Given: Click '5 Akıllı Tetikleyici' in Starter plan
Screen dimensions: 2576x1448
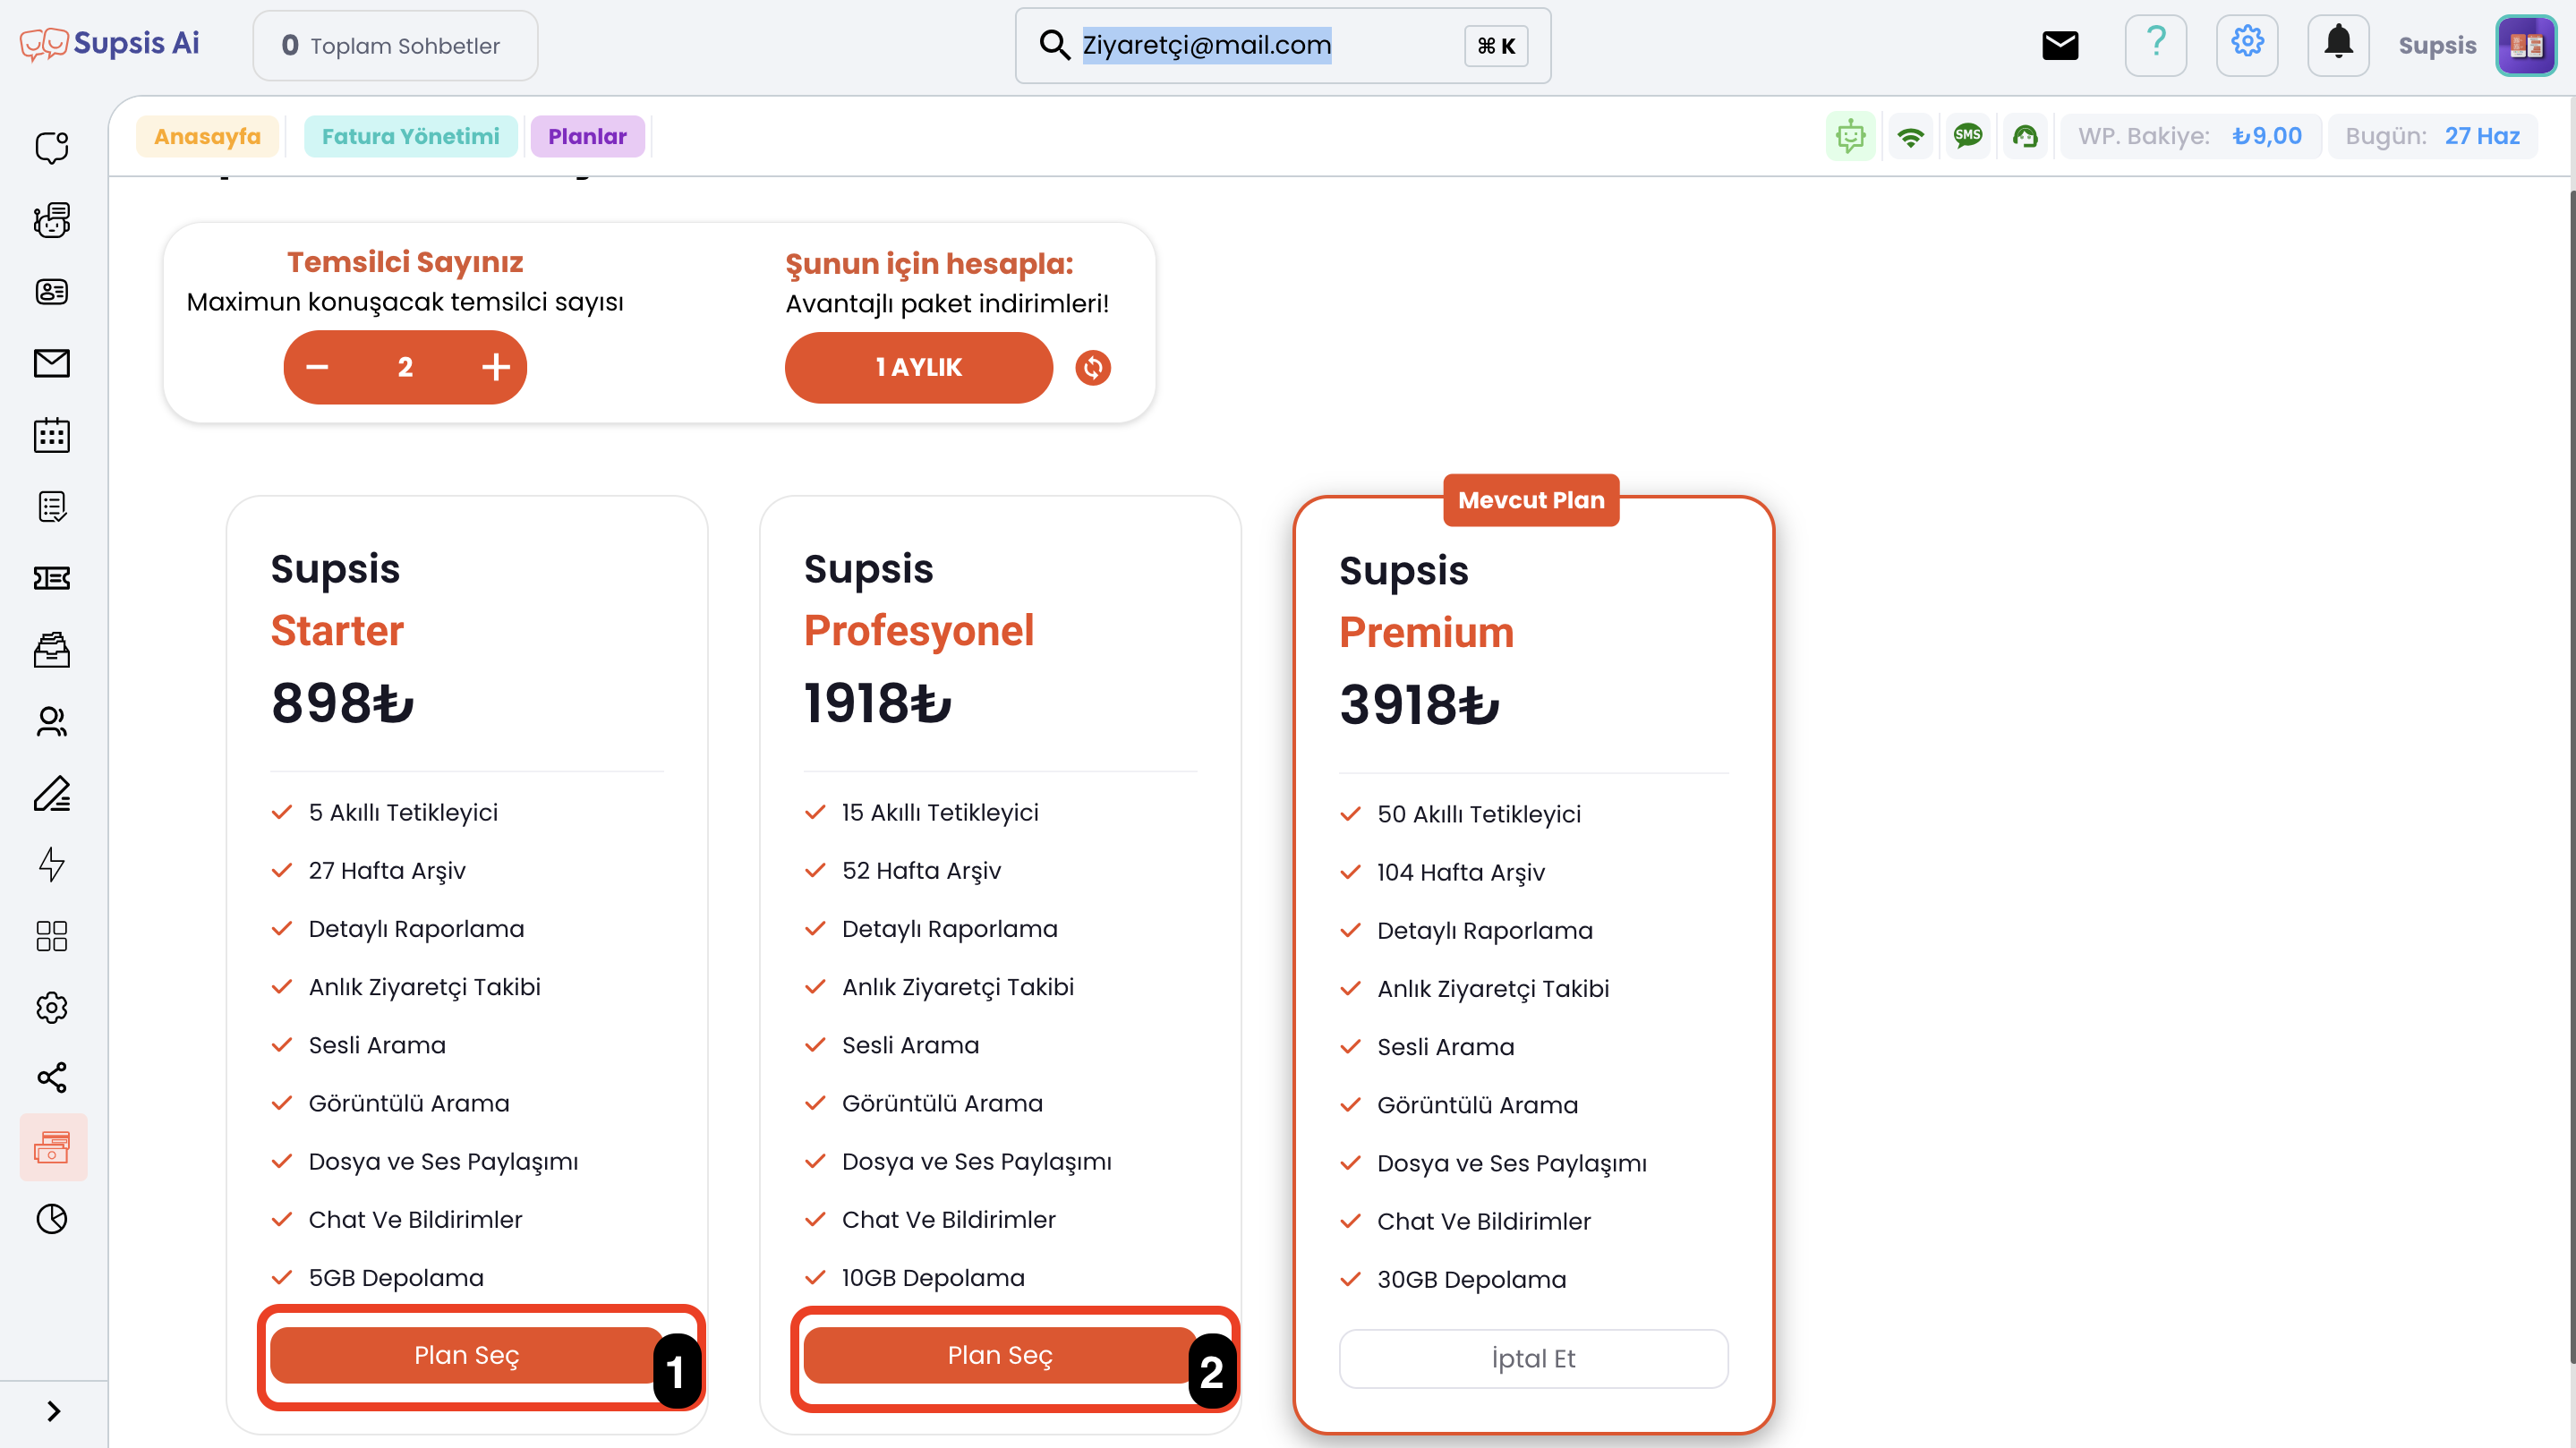Looking at the screenshot, I should click(403, 812).
